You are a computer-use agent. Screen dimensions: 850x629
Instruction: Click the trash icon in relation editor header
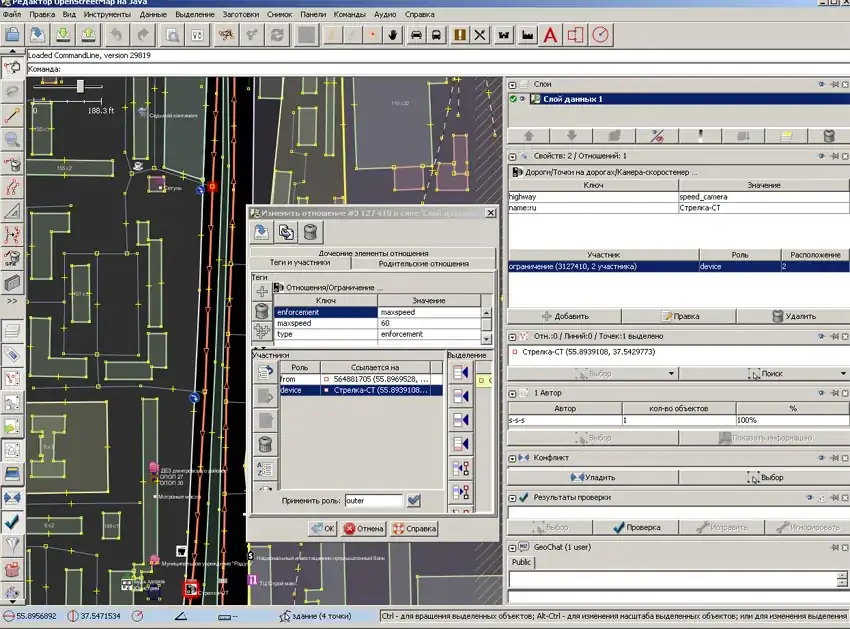point(312,233)
